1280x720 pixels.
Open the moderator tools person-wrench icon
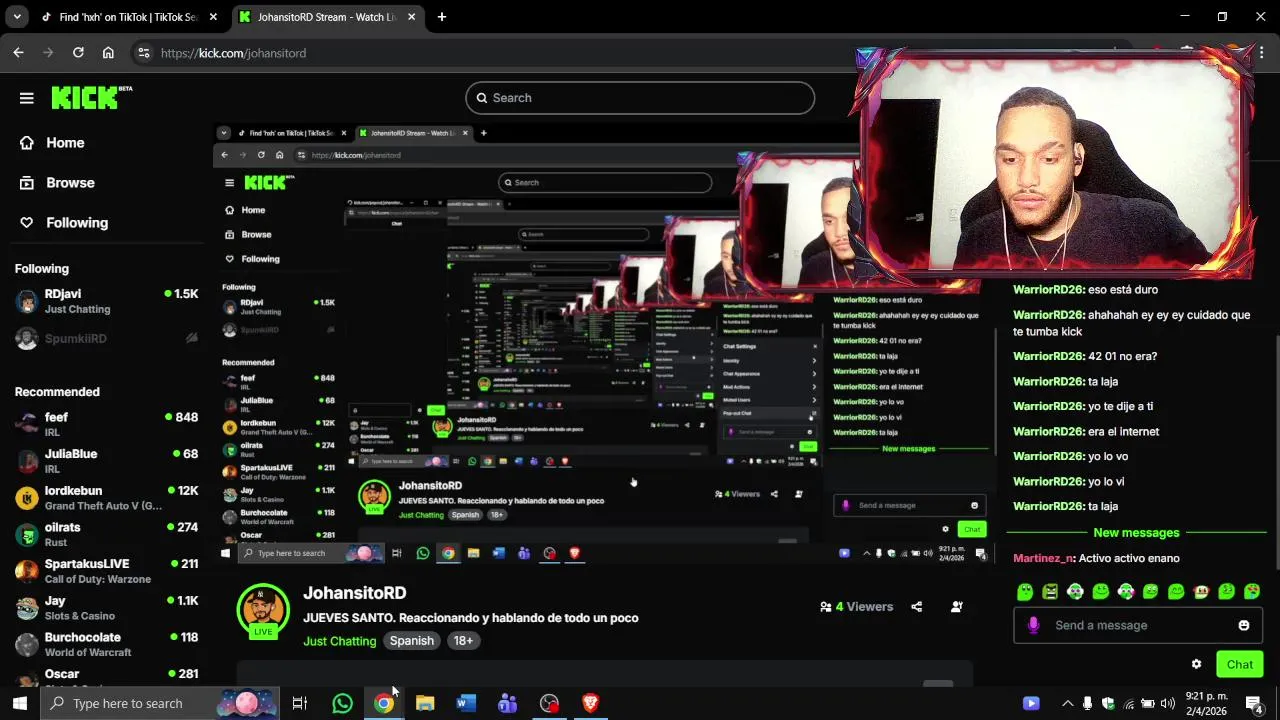957,606
